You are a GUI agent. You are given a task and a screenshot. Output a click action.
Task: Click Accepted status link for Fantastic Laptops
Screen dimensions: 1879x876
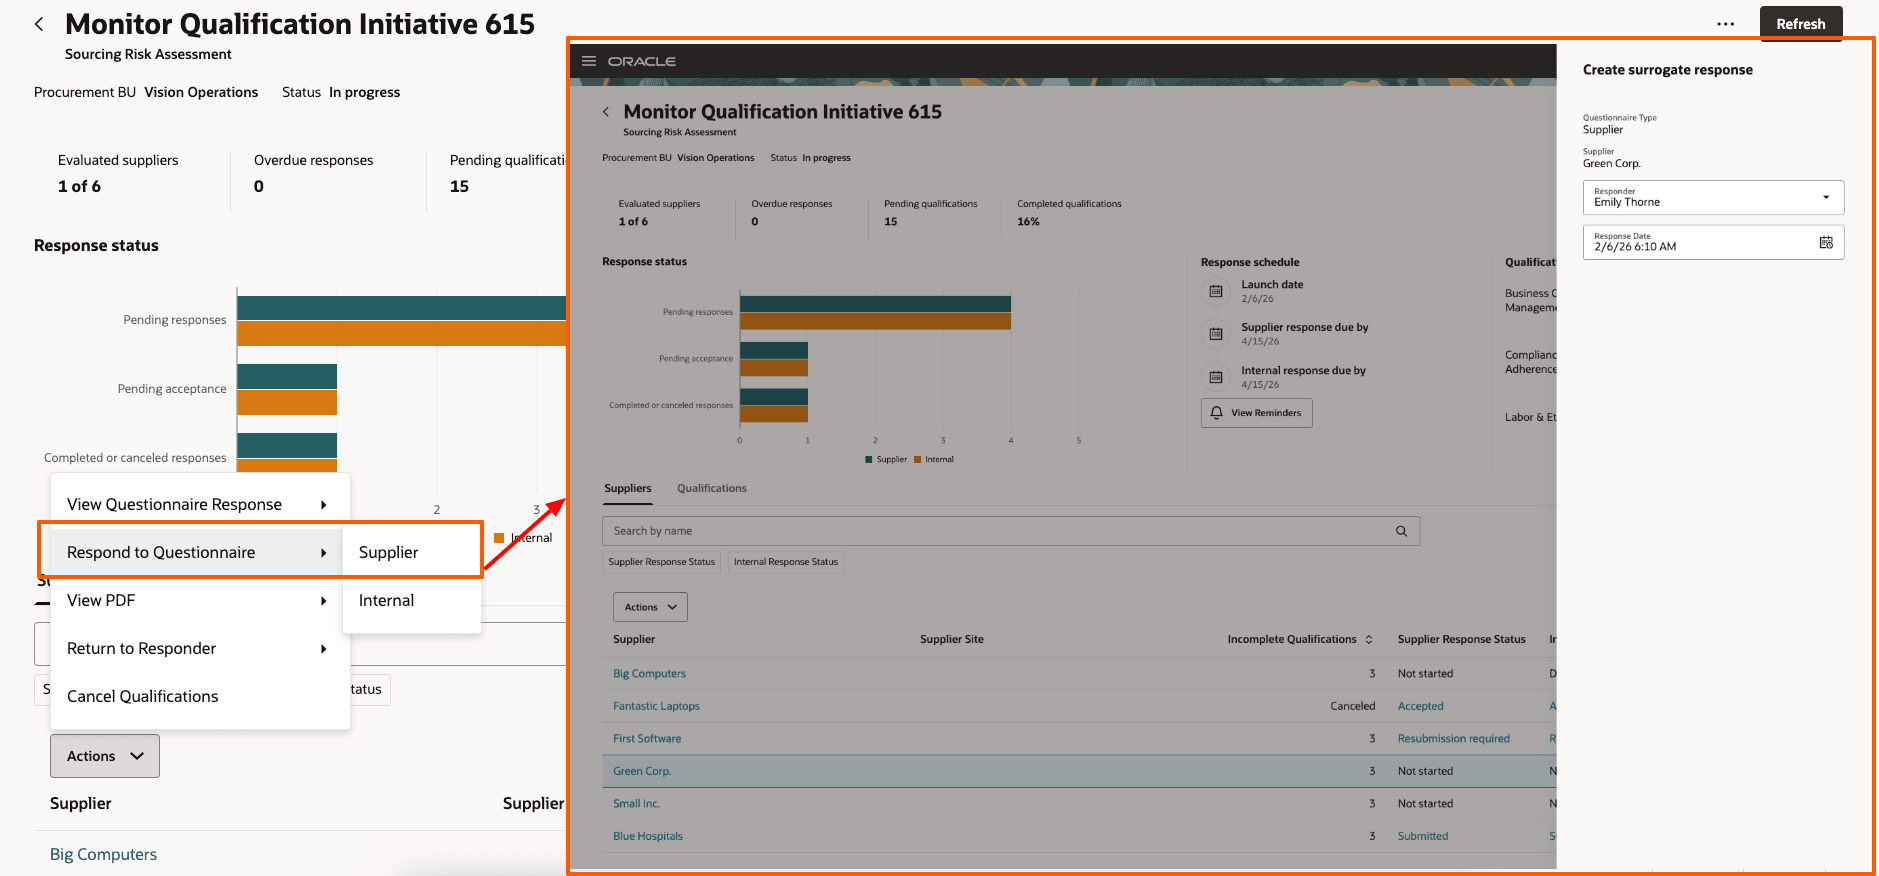[x=1420, y=706]
